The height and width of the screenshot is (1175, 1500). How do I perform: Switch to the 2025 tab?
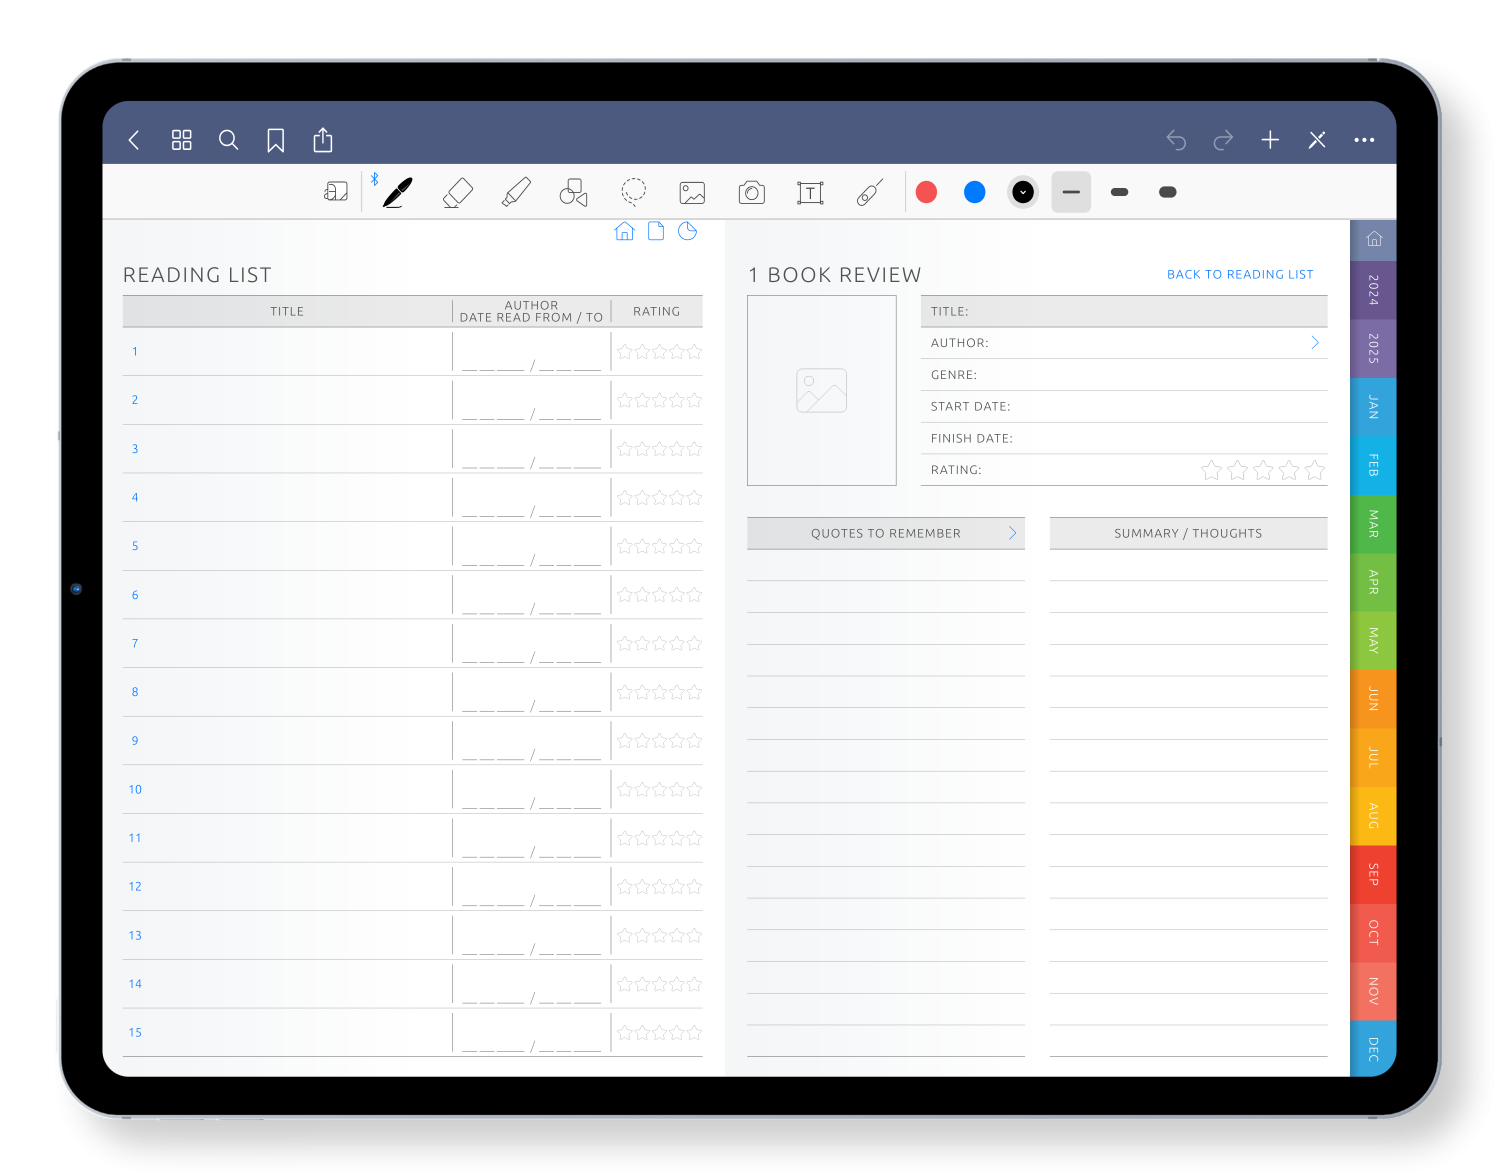click(1374, 348)
